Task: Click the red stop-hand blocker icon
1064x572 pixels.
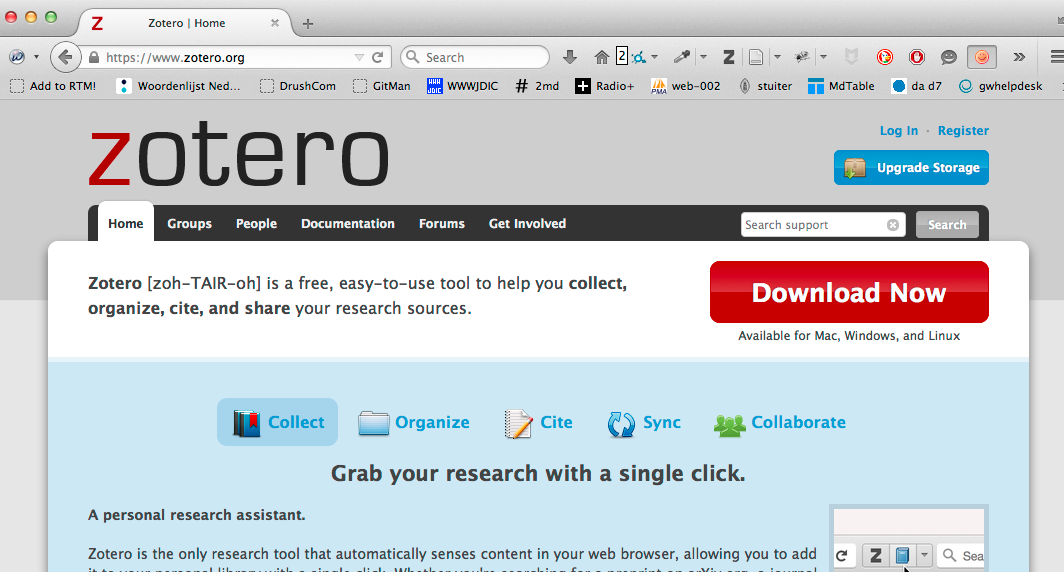Action: [917, 57]
